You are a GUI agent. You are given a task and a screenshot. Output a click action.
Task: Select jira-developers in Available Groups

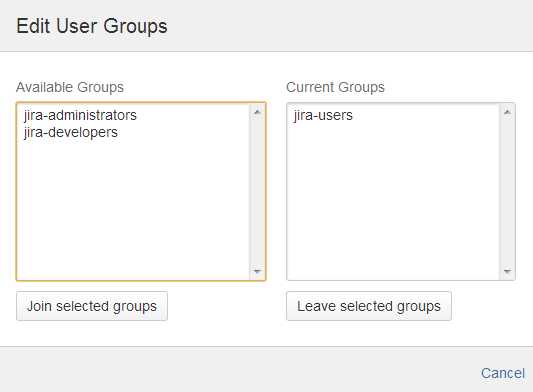click(x=71, y=132)
